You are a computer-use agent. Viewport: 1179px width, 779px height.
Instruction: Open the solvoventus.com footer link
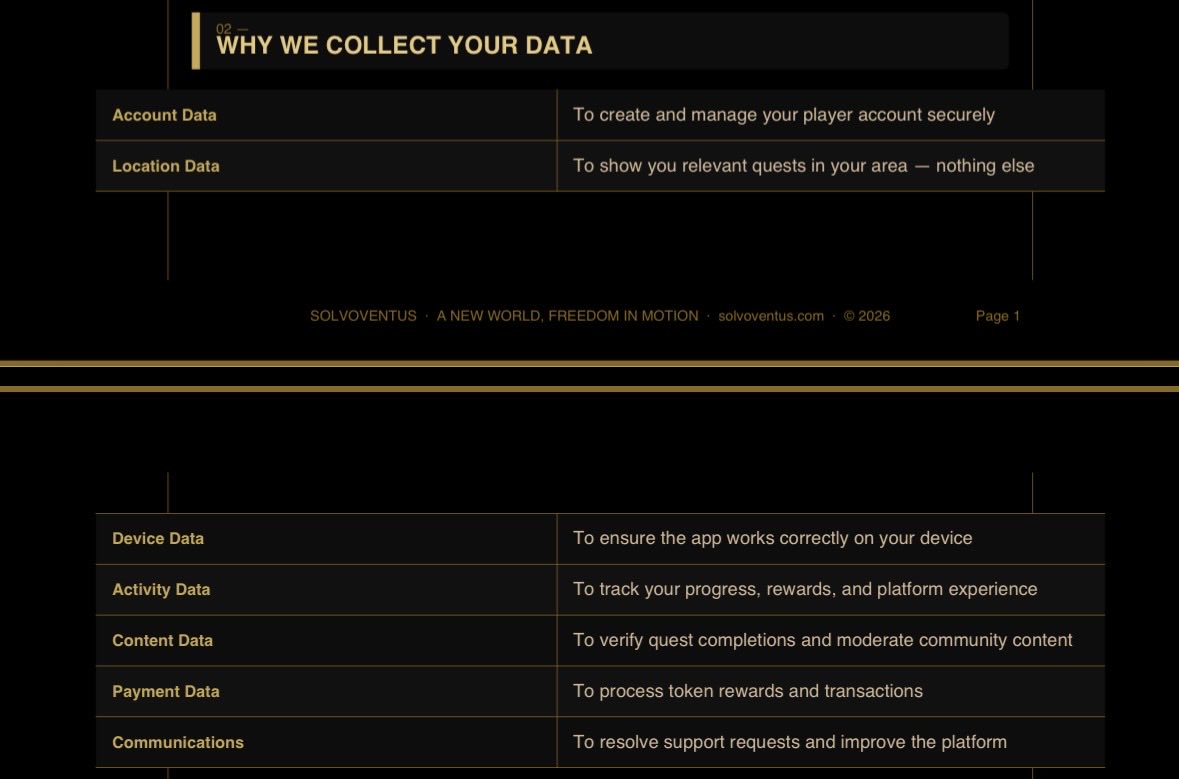(x=771, y=316)
